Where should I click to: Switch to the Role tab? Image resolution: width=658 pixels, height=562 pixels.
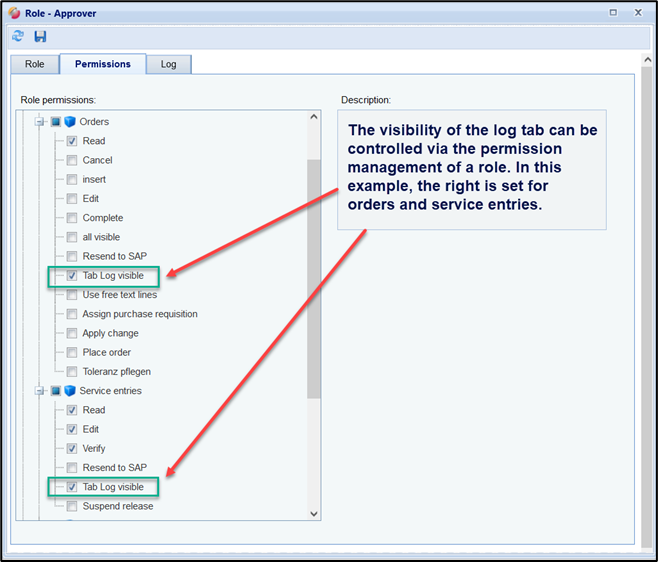[x=35, y=64]
